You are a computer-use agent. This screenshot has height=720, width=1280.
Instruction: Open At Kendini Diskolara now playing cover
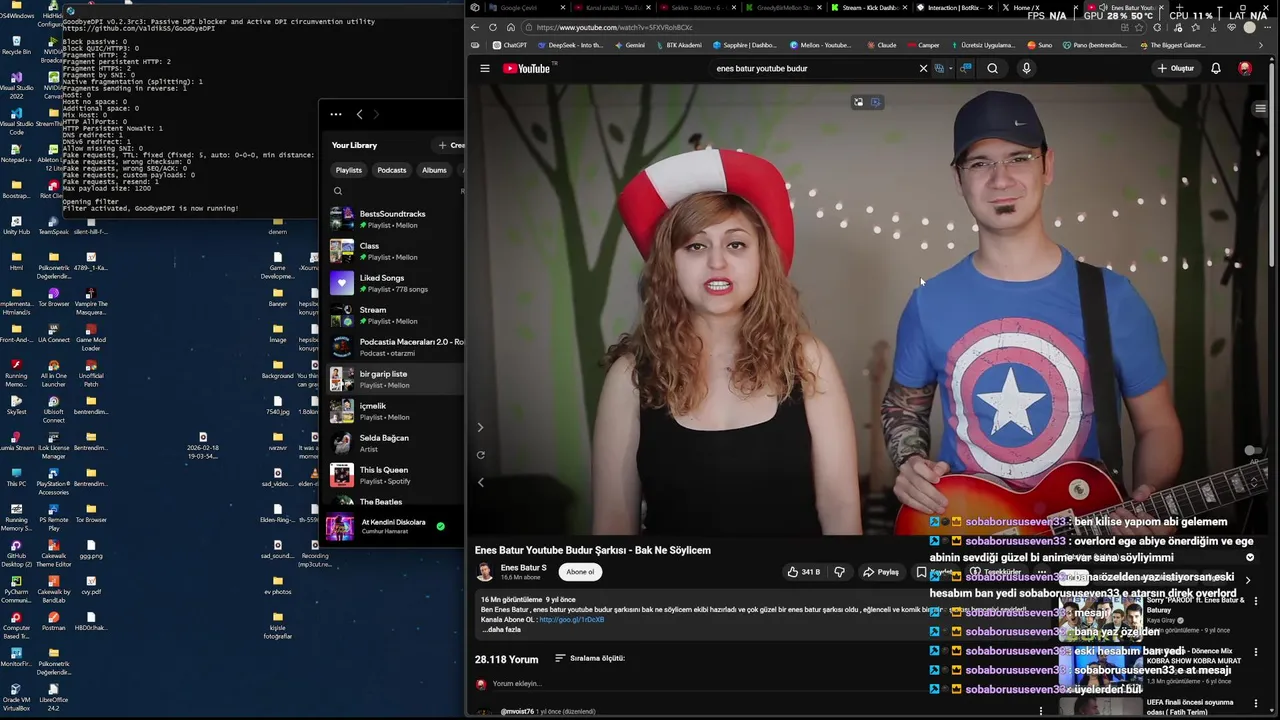click(340, 527)
